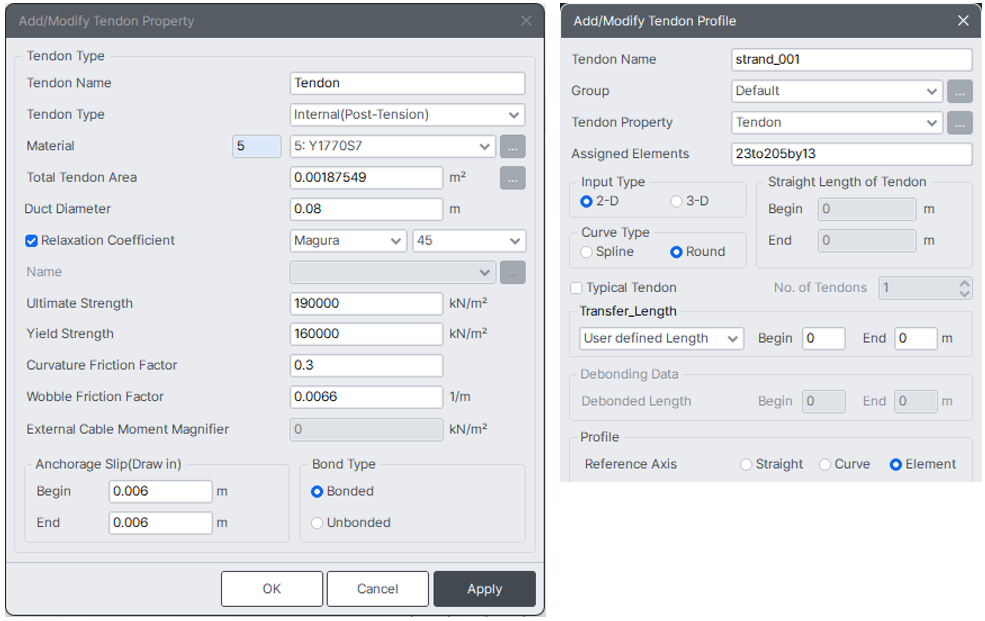Choose 3-D input type
Viewport: 985px width, 621px height.
coord(676,201)
